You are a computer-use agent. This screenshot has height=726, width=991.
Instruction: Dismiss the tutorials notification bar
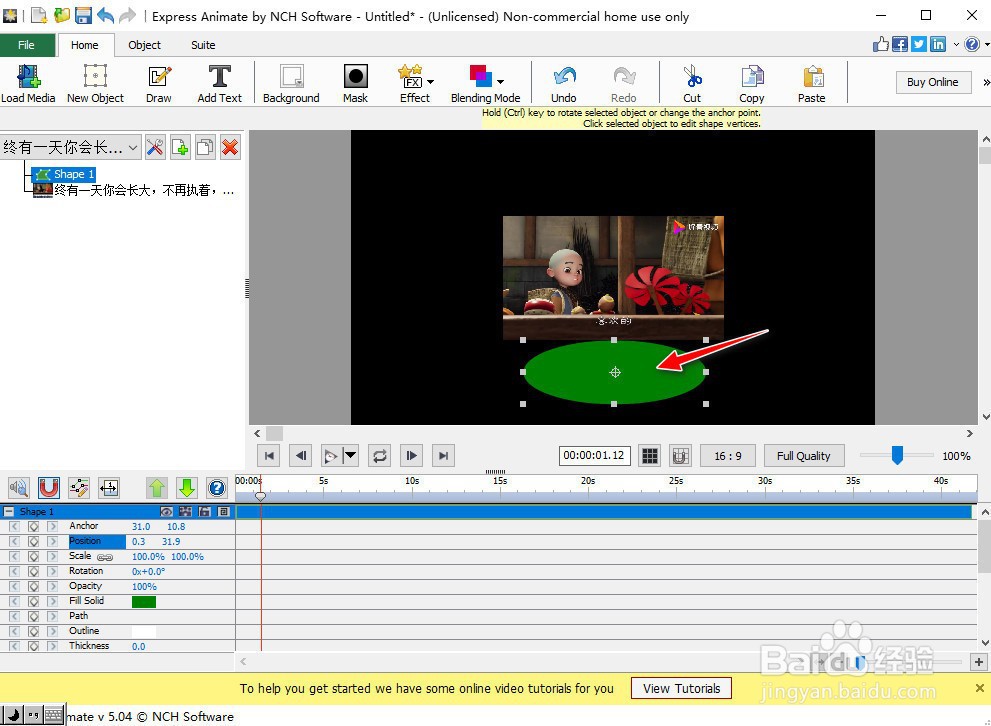click(x=979, y=688)
